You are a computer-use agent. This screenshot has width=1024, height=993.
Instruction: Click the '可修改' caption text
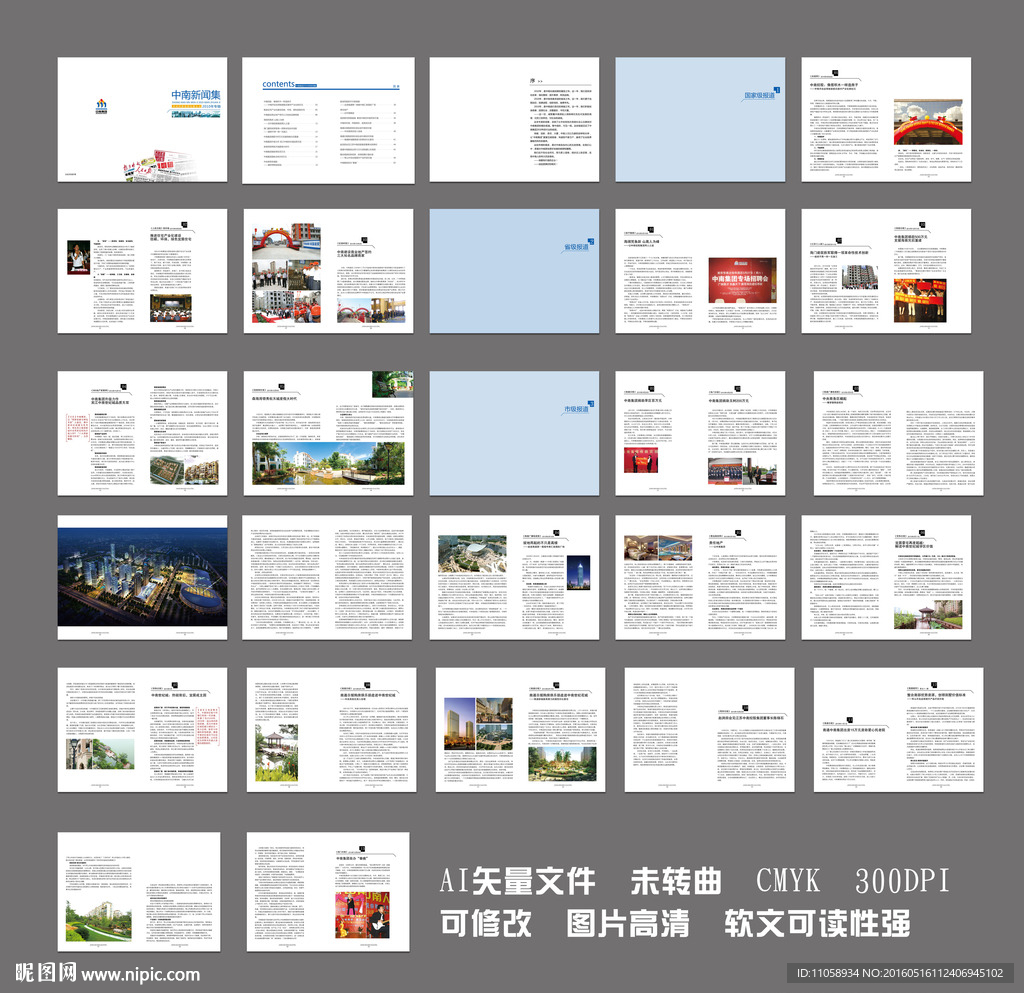click(486, 923)
